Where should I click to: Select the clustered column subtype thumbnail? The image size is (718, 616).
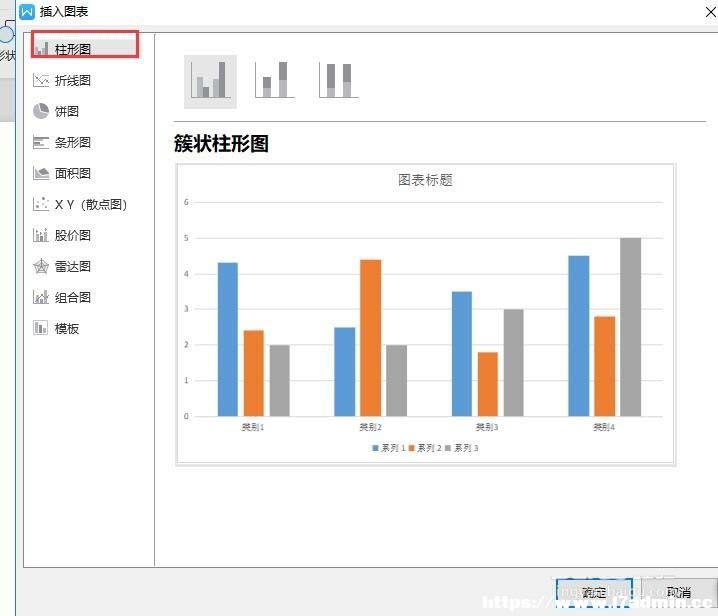(x=210, y=82)
